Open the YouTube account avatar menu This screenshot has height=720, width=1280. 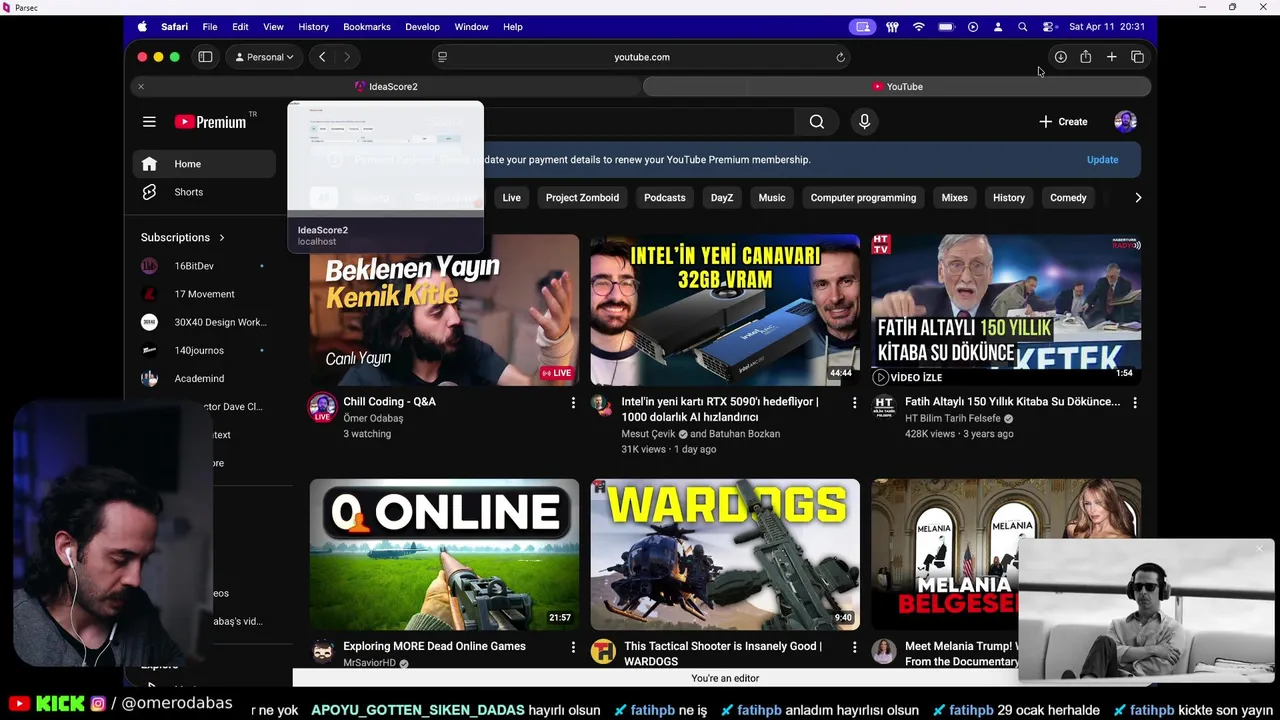coord(1125,122)
